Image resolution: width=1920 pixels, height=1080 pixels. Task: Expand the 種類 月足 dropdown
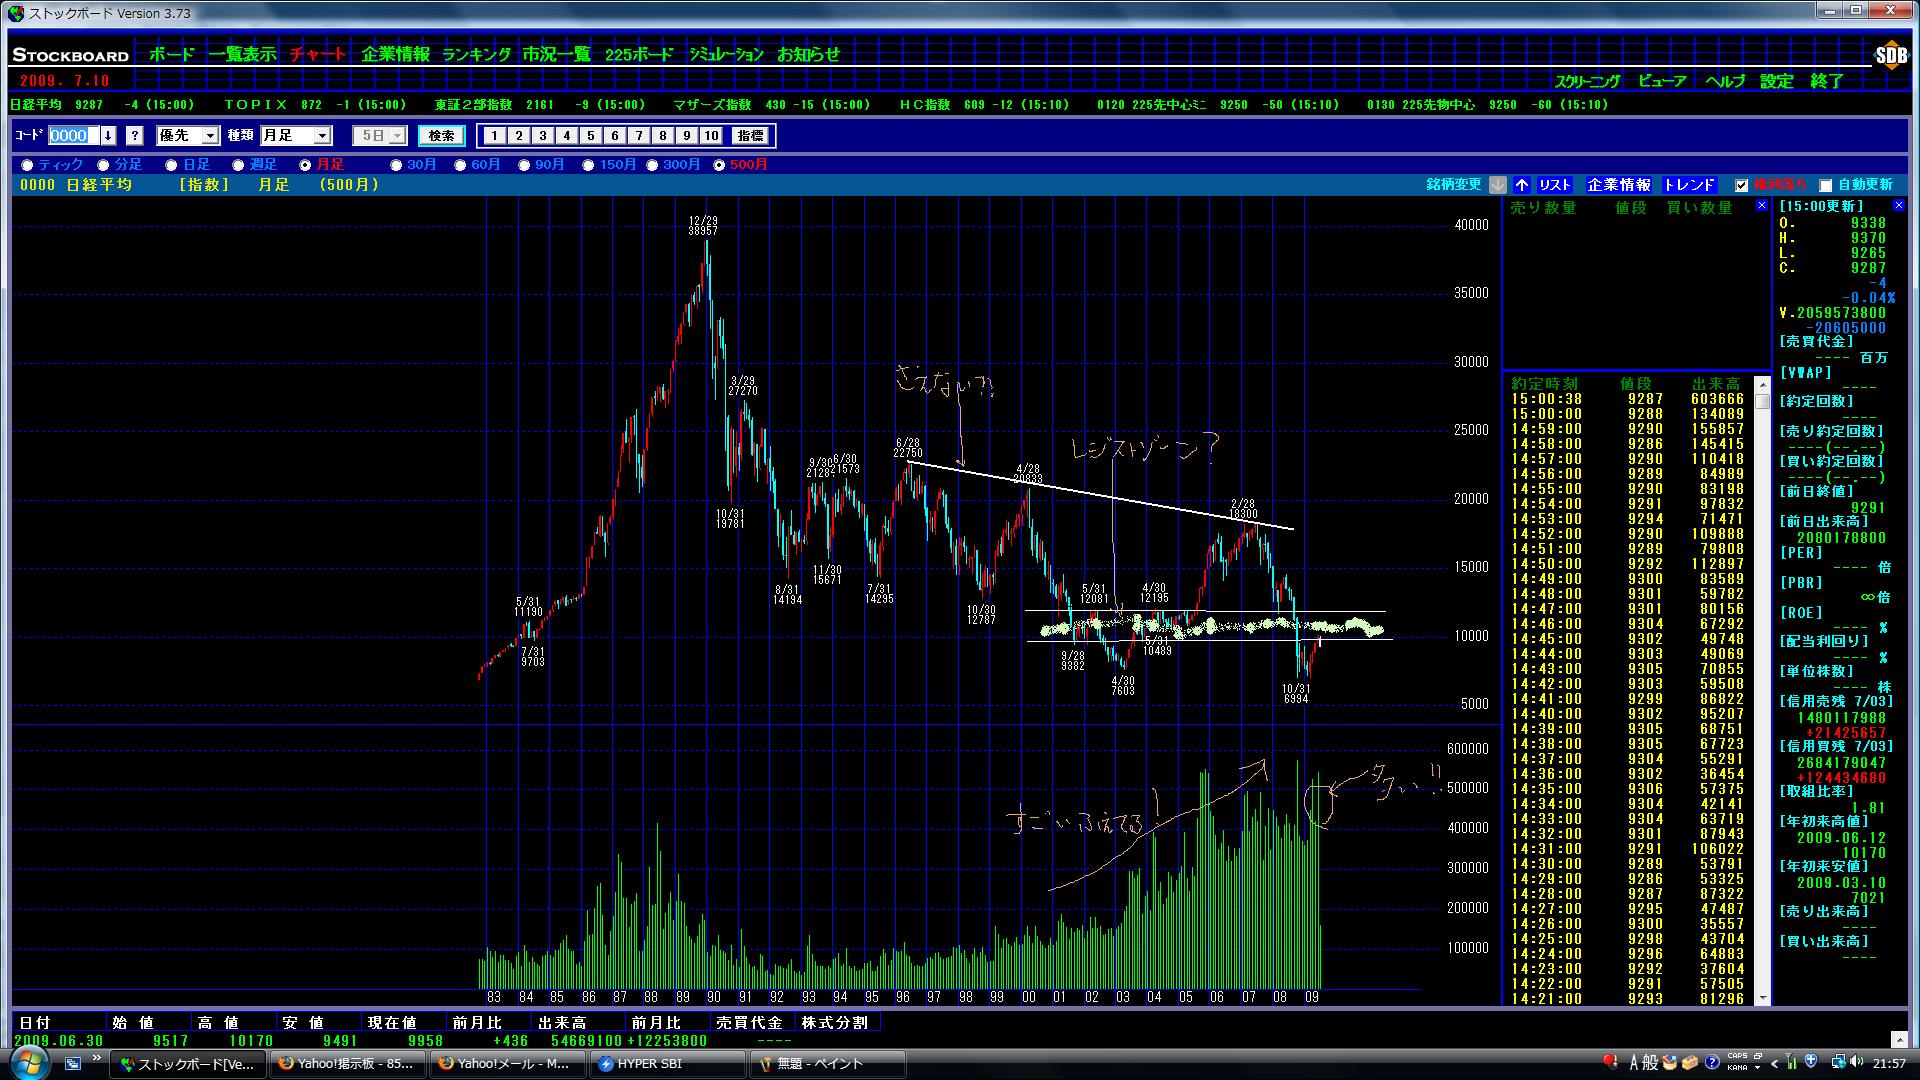[322, 136]
